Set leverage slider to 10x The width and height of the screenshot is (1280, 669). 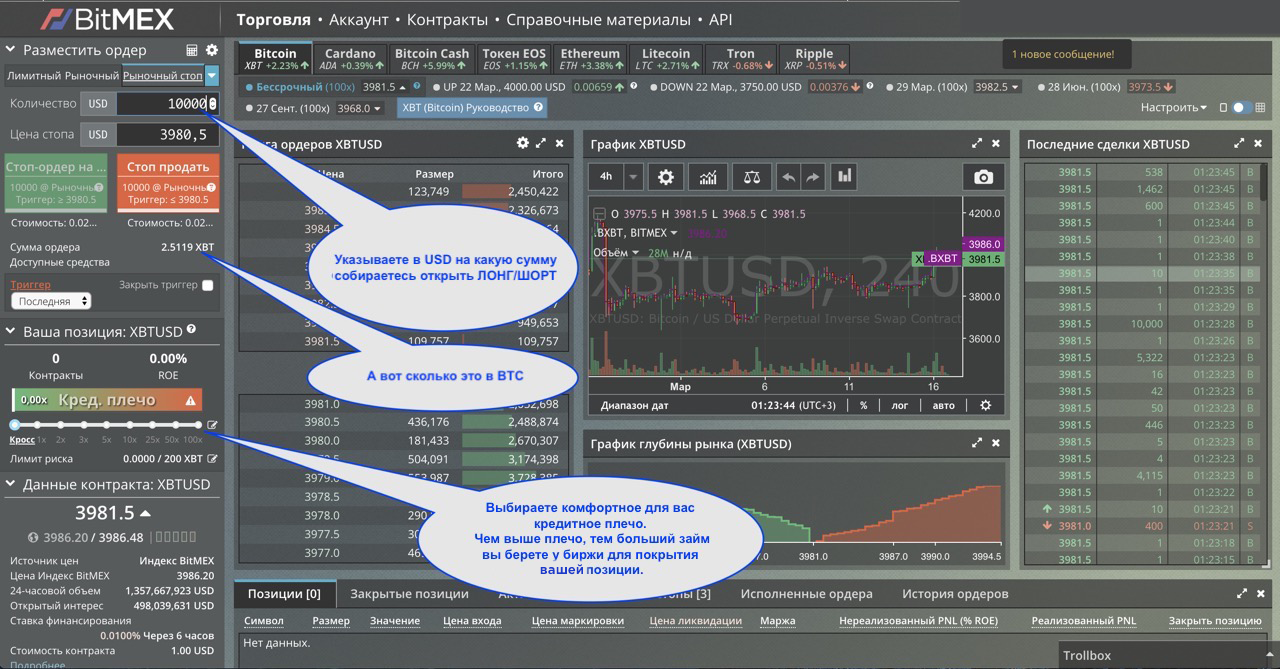pyautogui.click(x=130, y=425)
